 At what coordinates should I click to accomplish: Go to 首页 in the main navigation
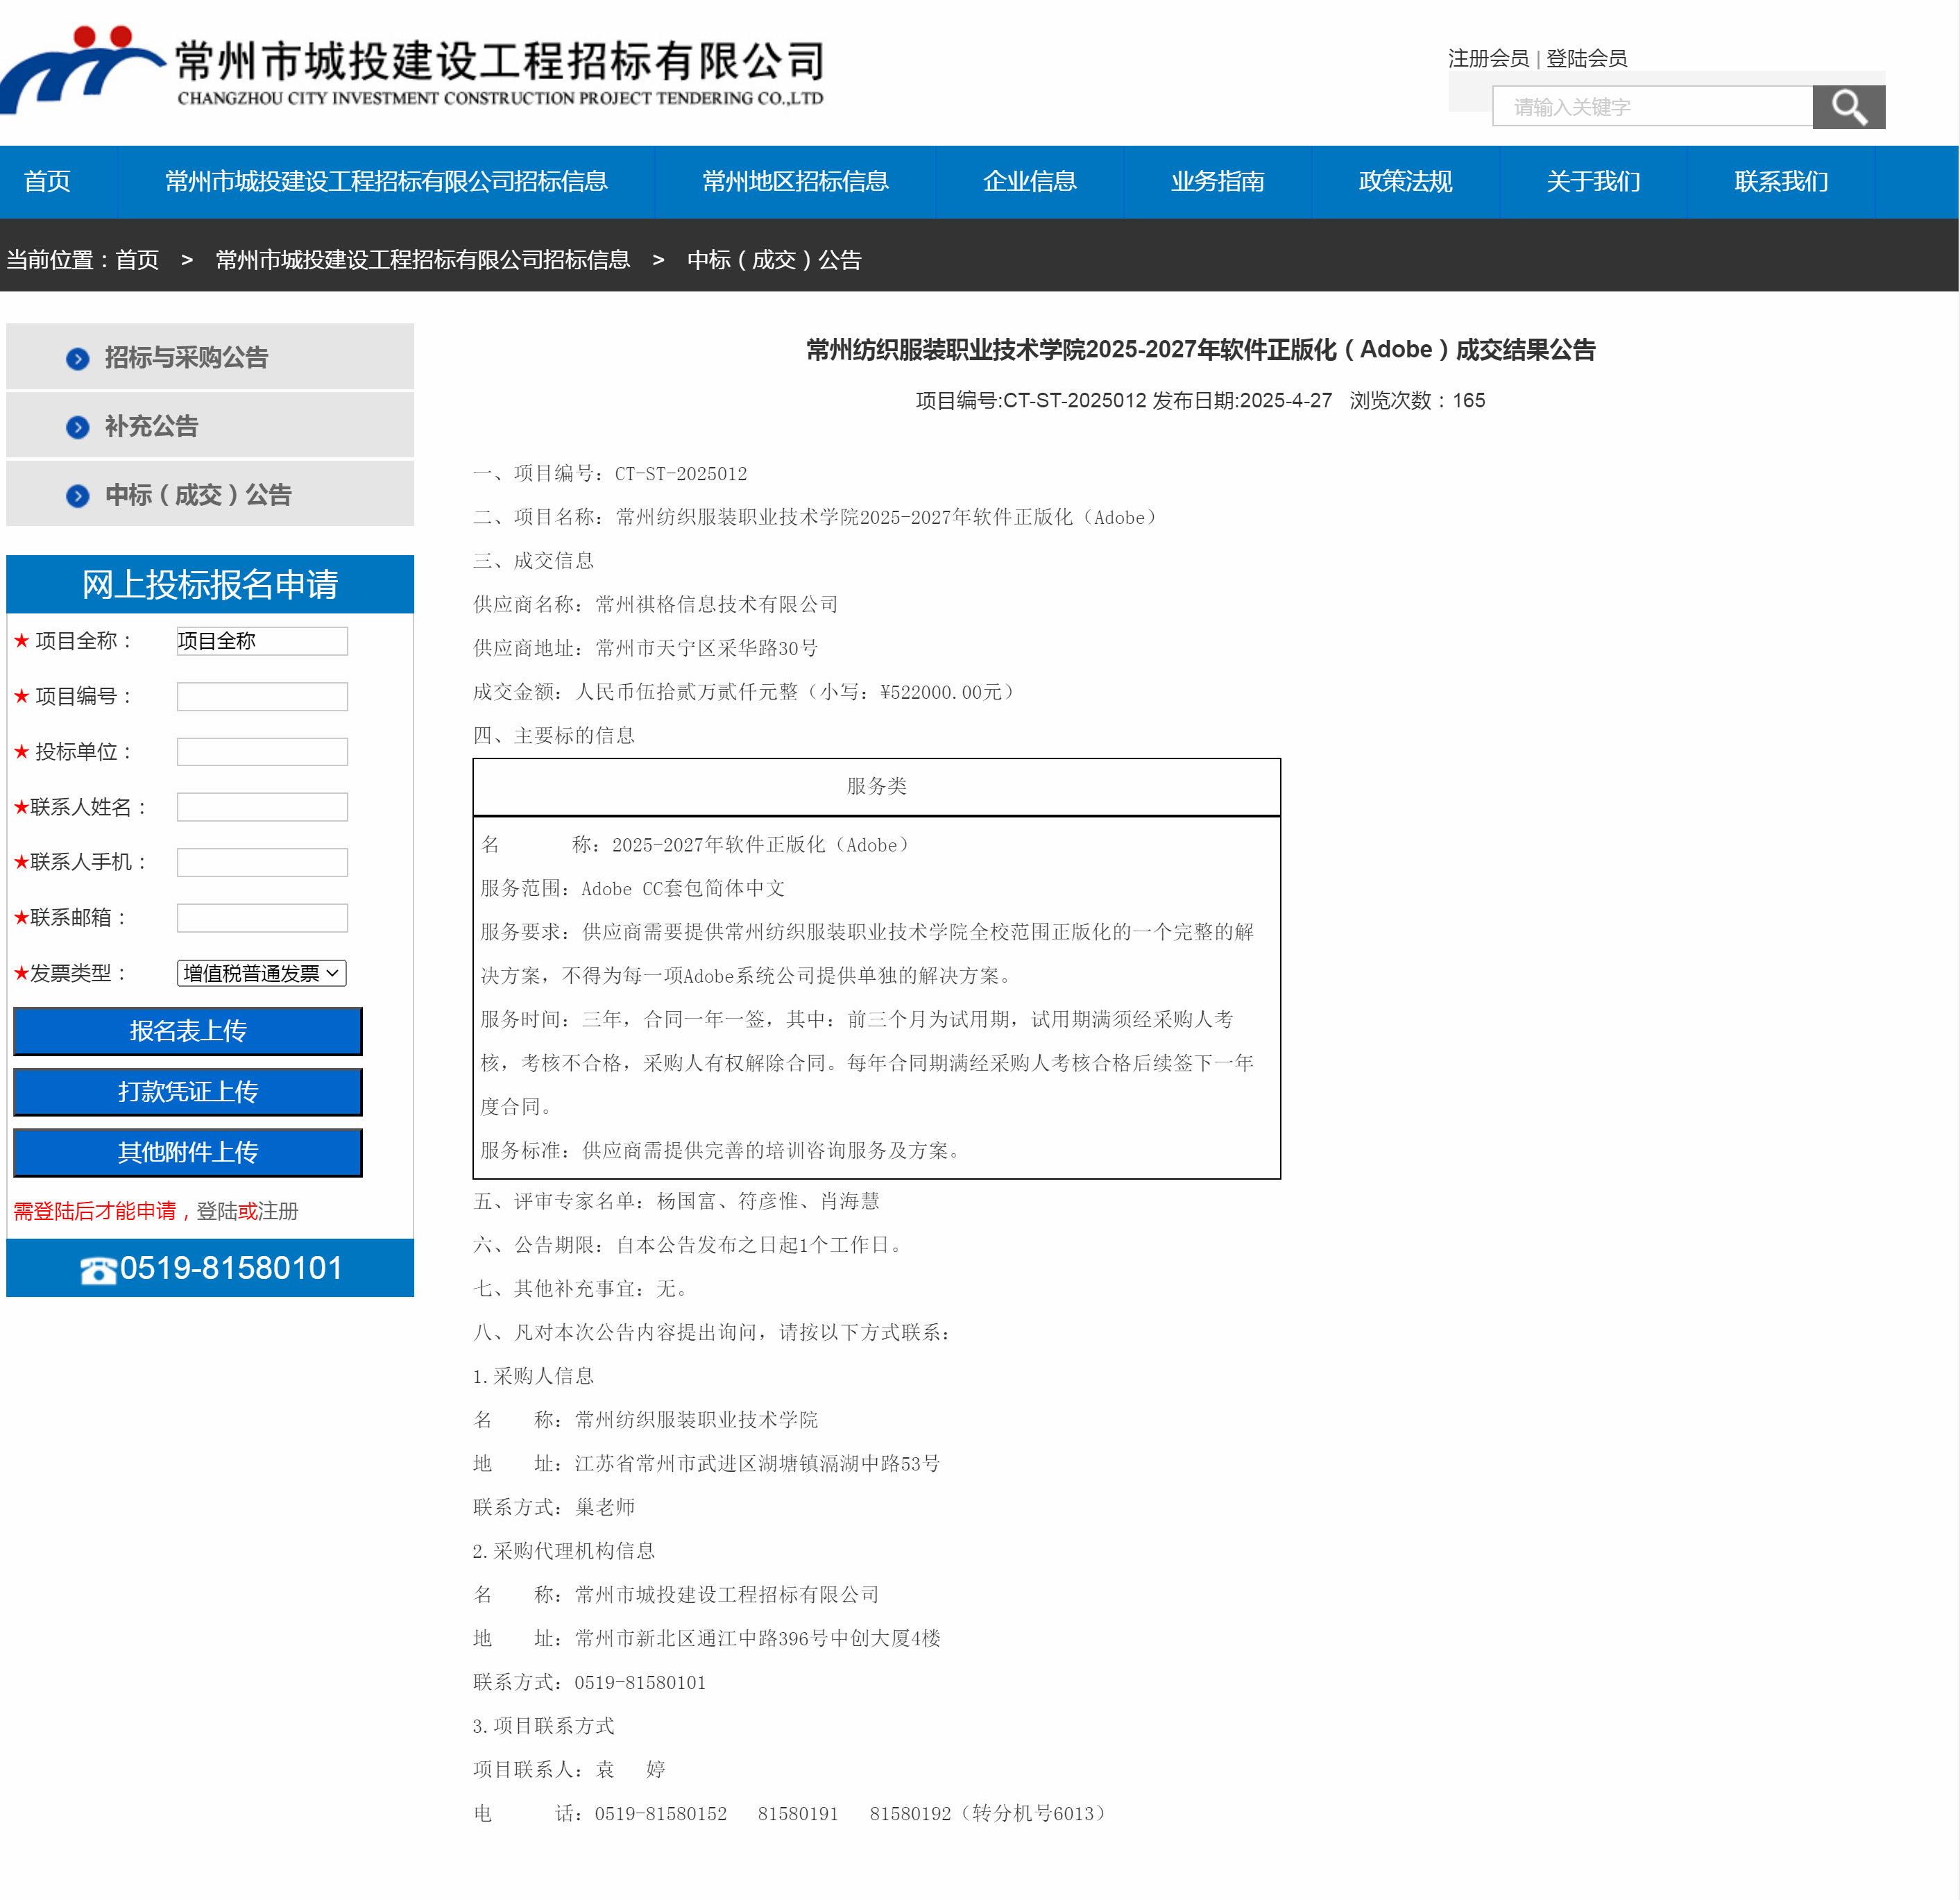click(47, 181)
